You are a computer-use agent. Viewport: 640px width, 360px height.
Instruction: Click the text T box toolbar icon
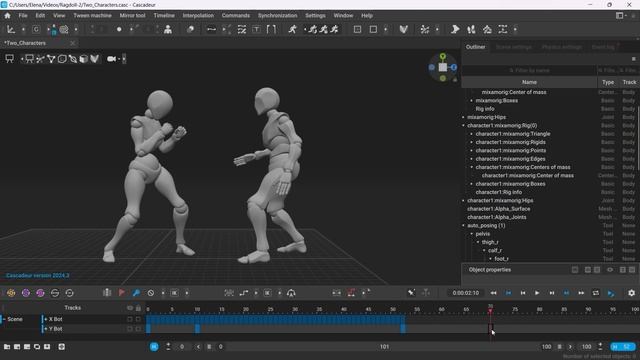pyautogui.click(x=256, y=29)
